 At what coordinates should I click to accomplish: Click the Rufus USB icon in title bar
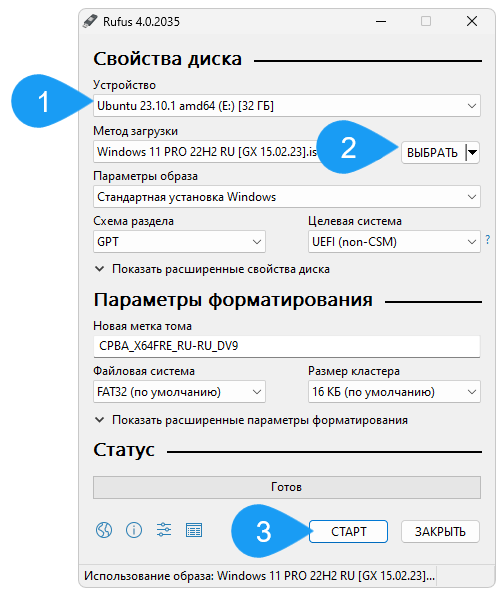pos(90,21)
